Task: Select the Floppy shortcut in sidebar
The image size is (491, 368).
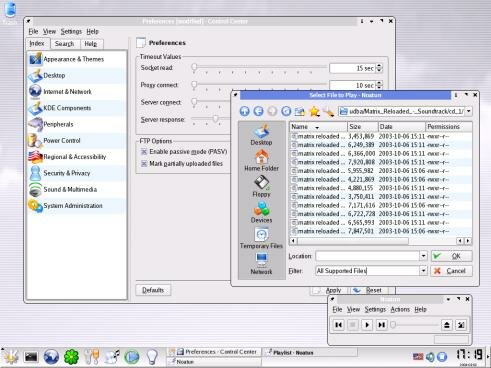Action: click(x=261, y=187)
